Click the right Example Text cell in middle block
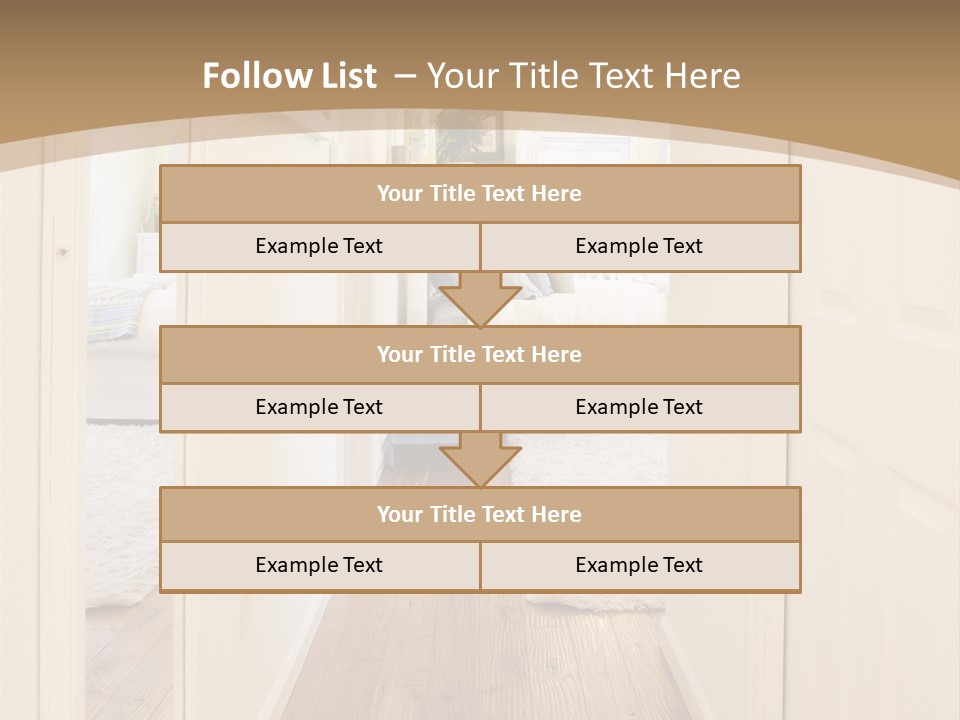This screenshot has width=960, height=720. 640,407
